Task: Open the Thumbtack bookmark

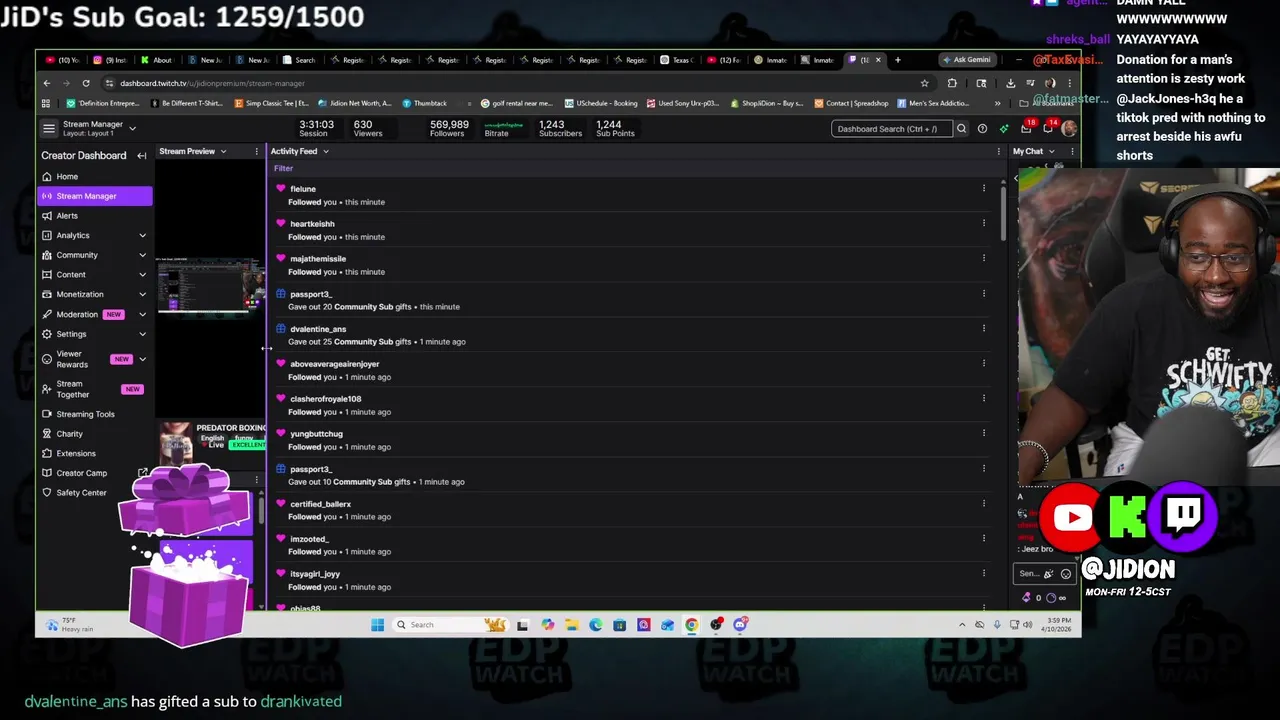Action: click(x=425, y=103)
